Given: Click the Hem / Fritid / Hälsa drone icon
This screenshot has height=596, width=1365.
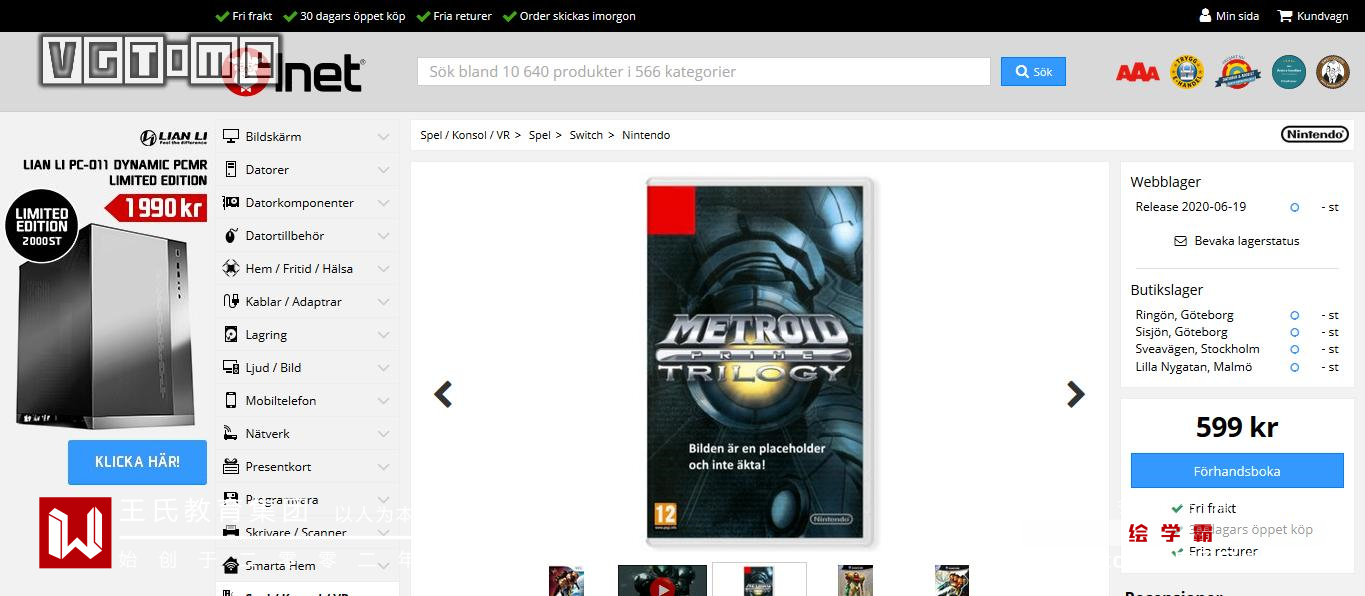Looking at the screenshot, I should click(231, 268).
